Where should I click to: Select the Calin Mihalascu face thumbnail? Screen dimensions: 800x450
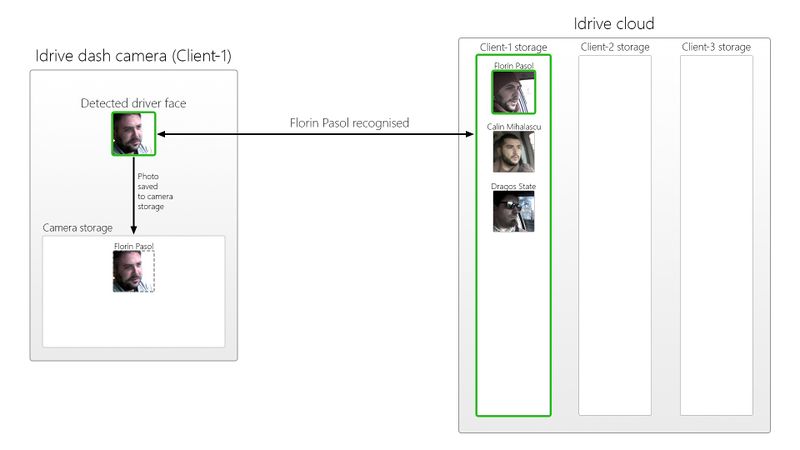point(513,153)
